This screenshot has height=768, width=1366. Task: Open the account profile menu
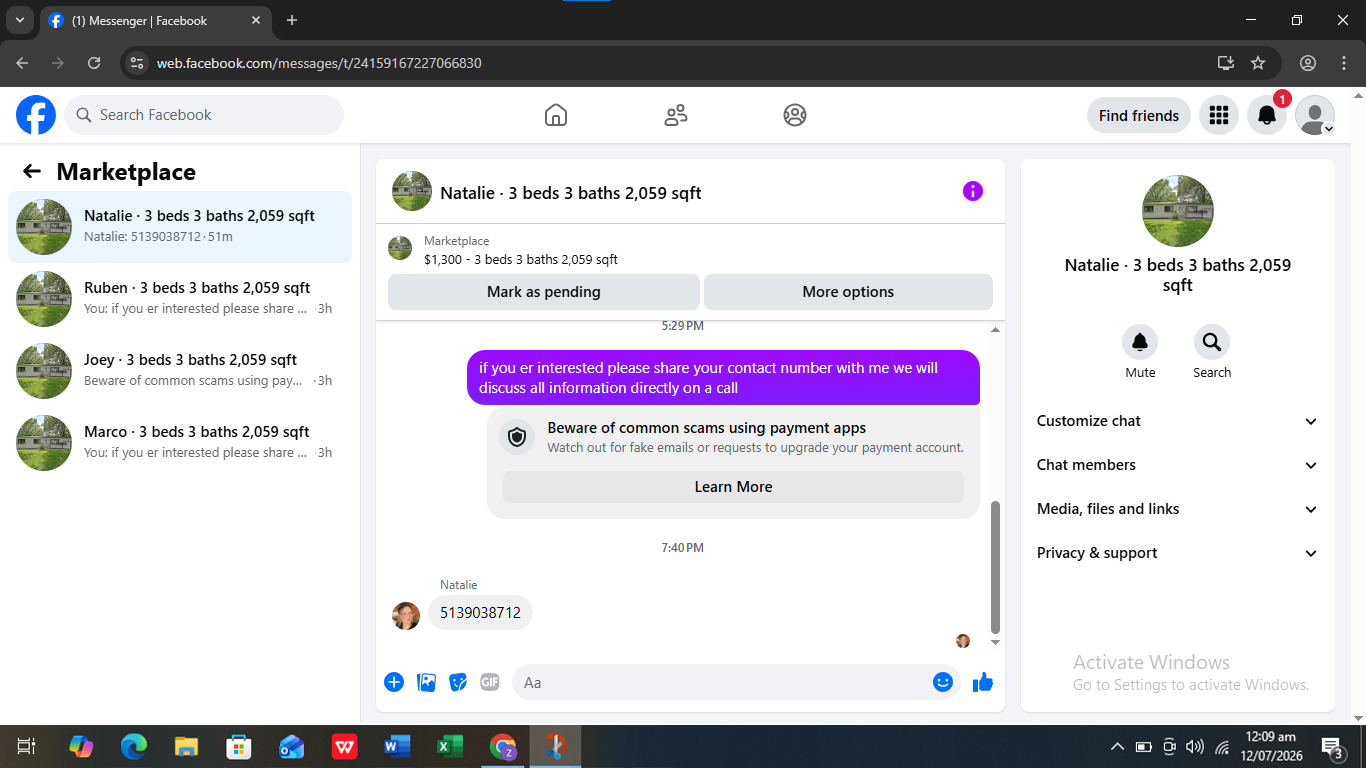pyautogui.click(x=1315, y=115)
